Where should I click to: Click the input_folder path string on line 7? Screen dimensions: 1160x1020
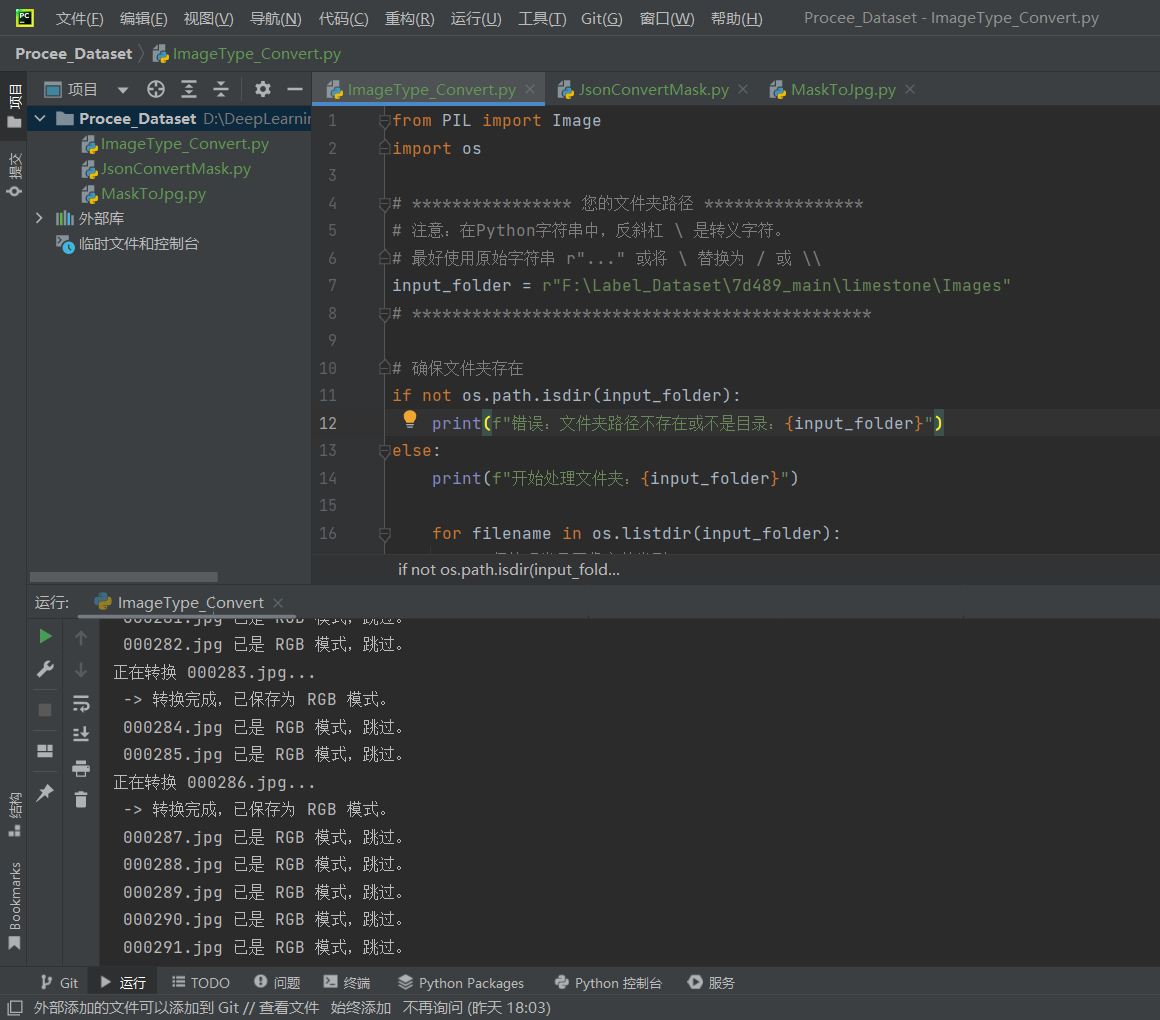[x=776, y=286]
